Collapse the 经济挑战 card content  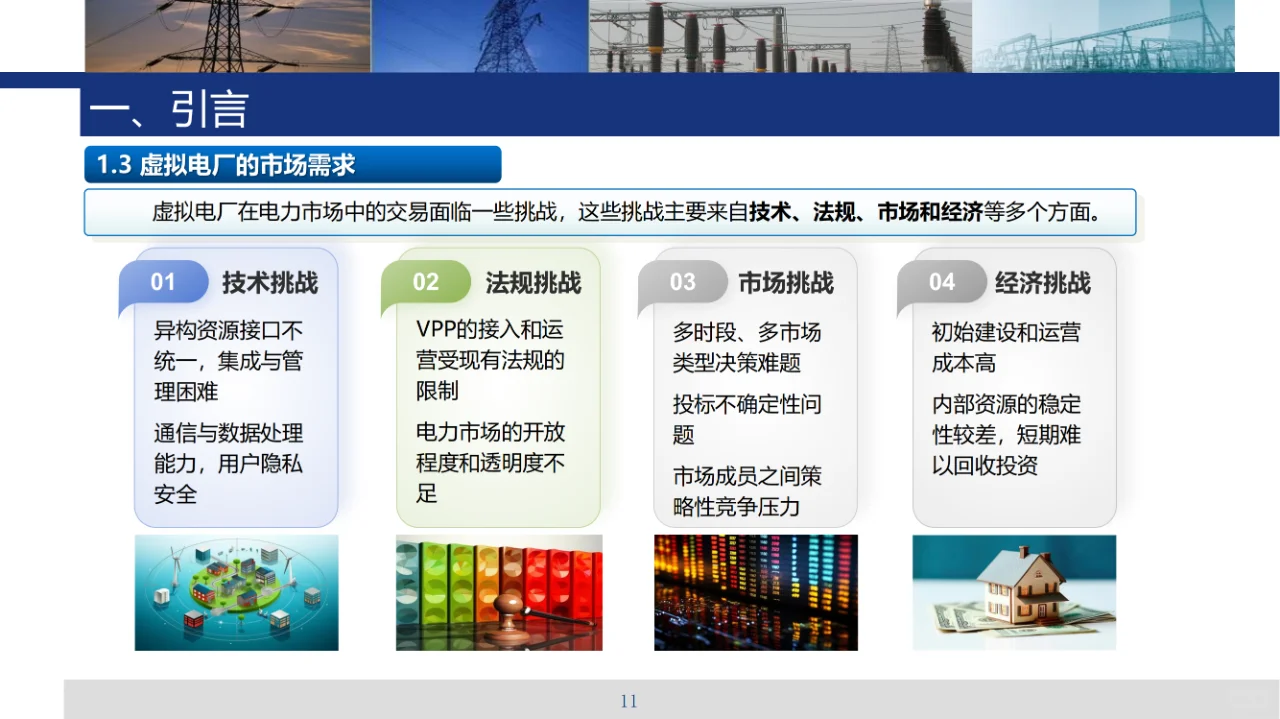pos(1013,400)
